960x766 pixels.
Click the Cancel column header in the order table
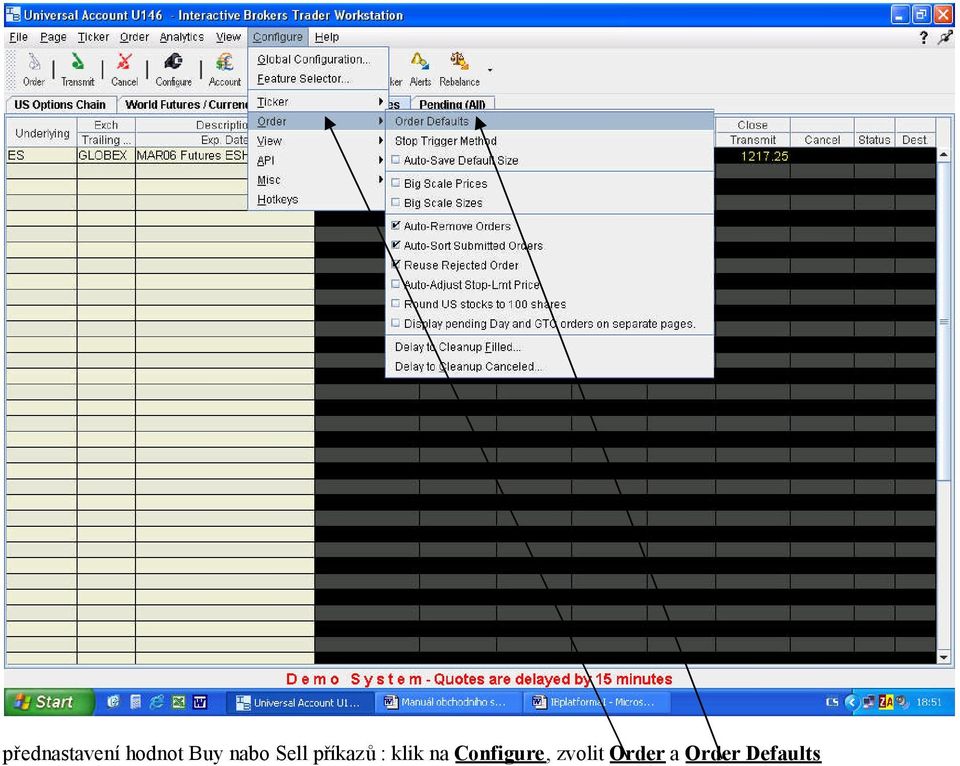click(822, 140)
